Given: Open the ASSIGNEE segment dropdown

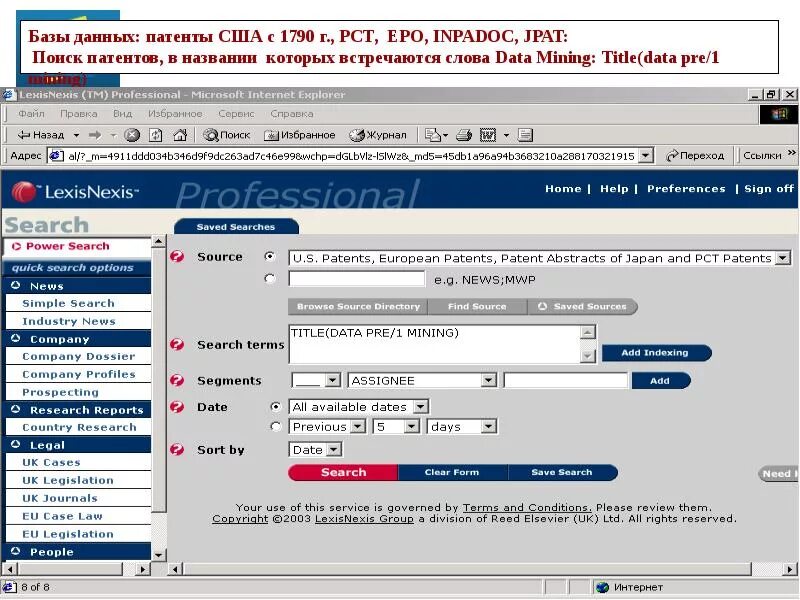Looking at the screenshot, I should (488, 380).
